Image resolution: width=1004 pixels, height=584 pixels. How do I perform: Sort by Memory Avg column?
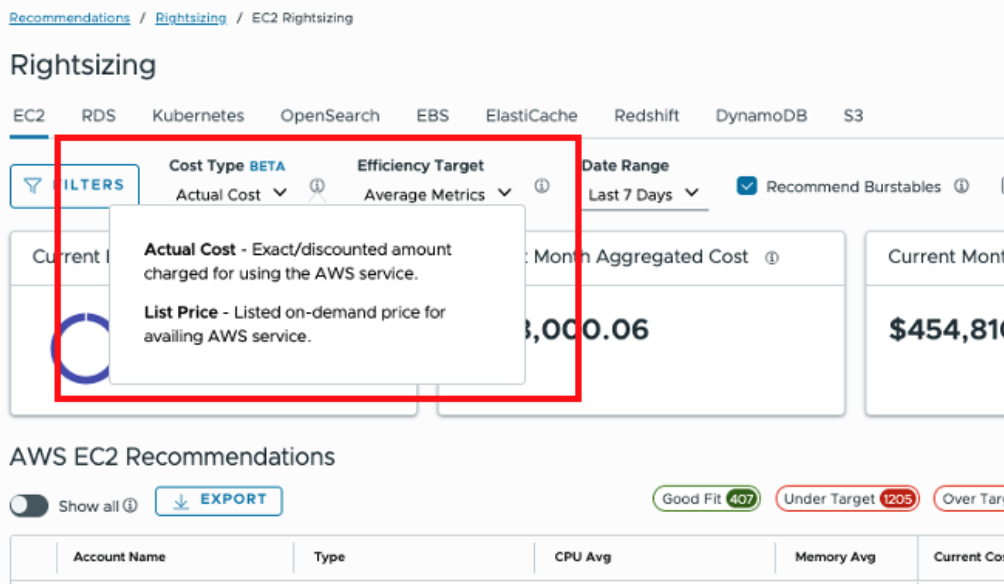[835, 556]
